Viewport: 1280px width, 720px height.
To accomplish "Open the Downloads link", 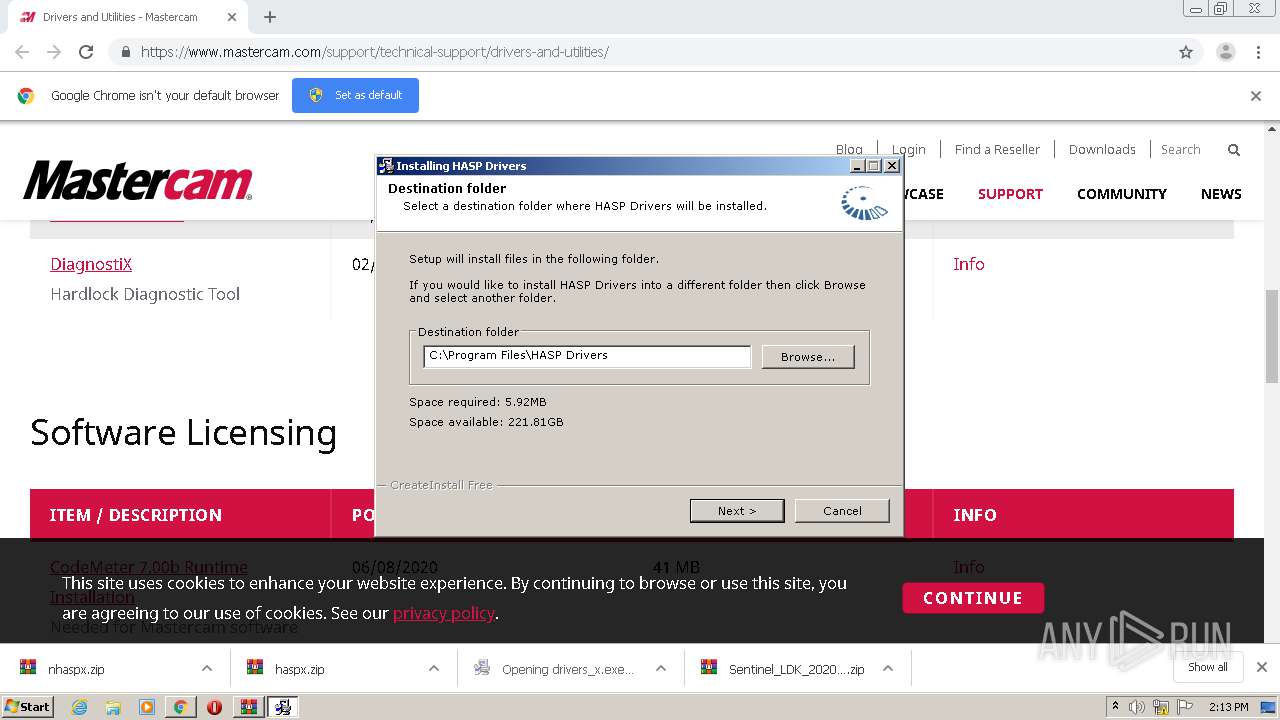I will pyautogui.click(x=1102, y=149).
